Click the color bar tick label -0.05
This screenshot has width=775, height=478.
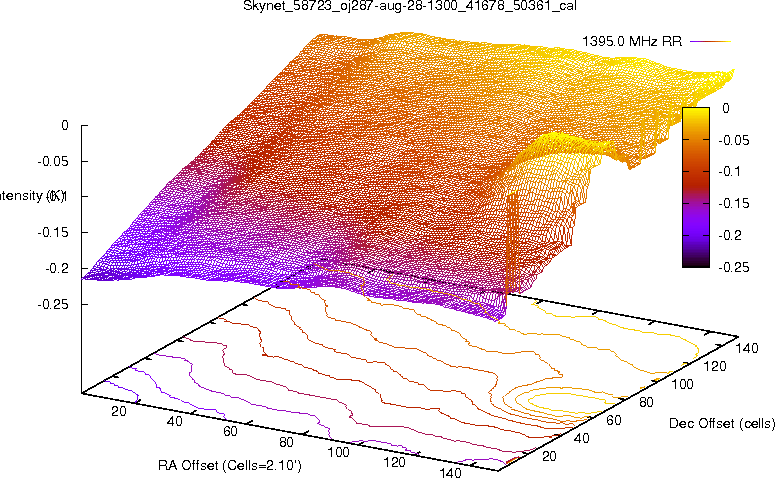733,140
